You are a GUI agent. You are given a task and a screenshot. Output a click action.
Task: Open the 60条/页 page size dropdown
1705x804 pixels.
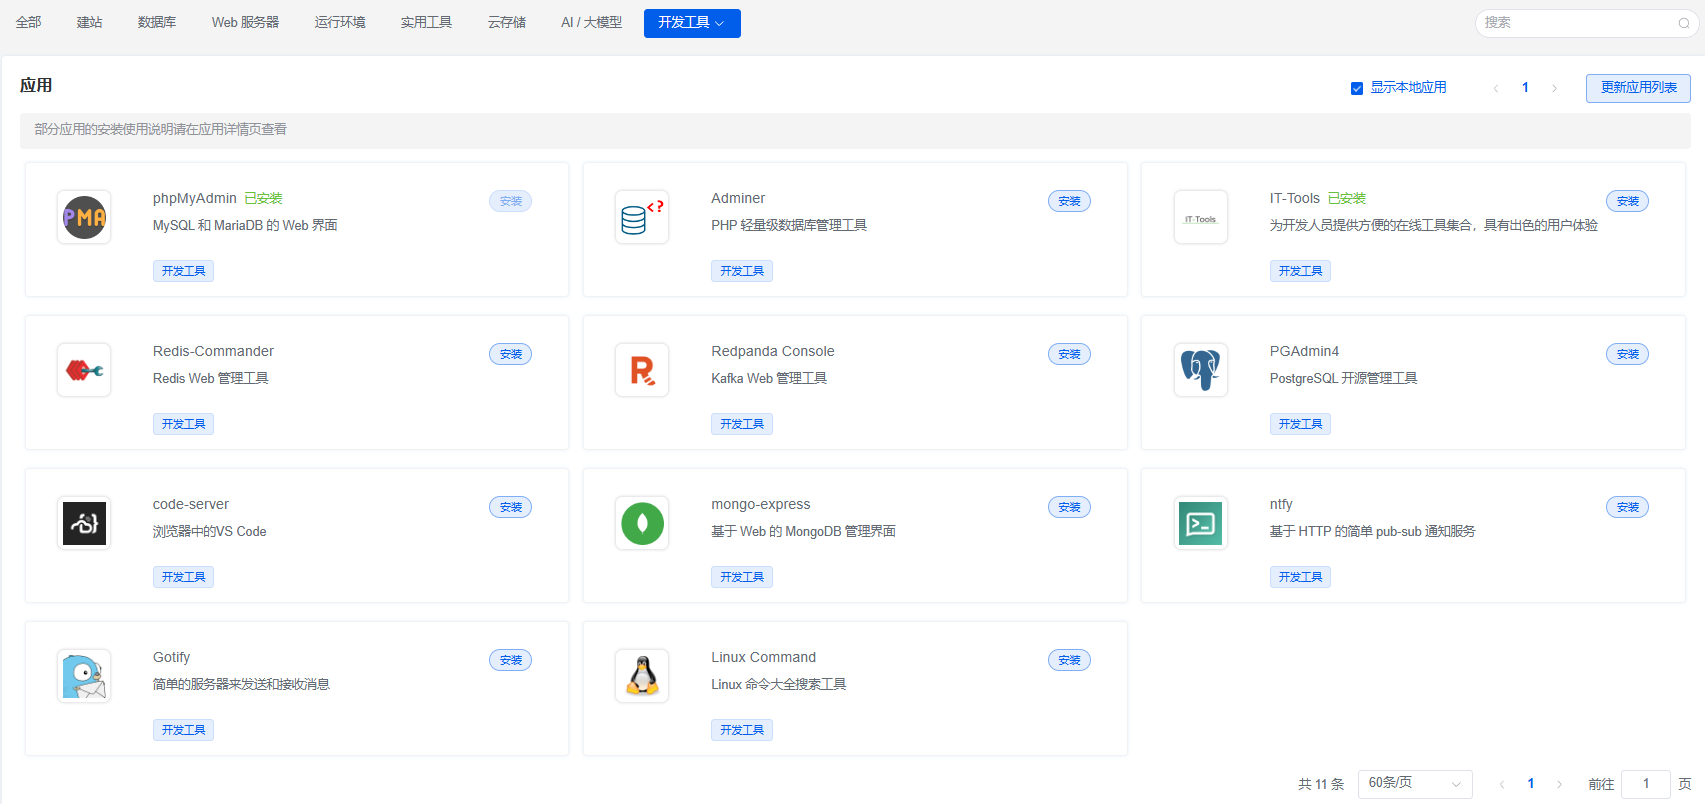pyautogui.click(x=1415, y=783)
